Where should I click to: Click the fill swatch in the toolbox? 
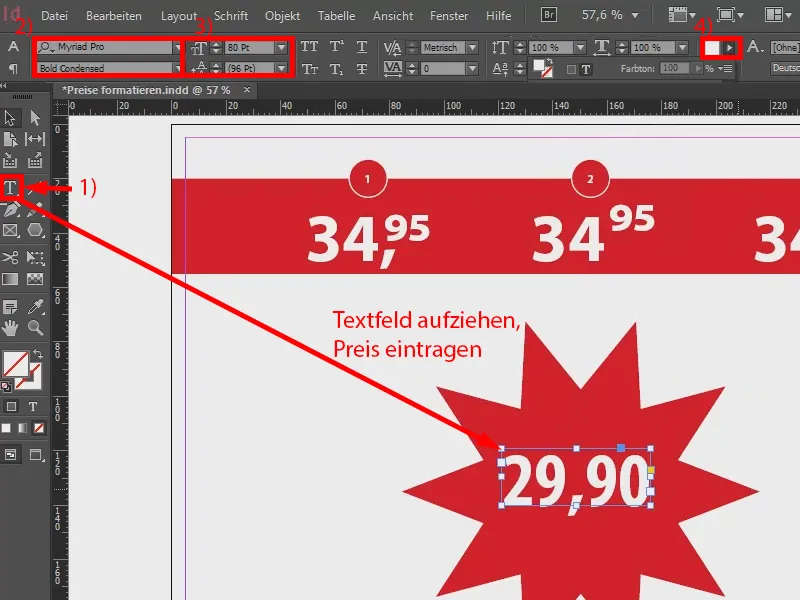pos(16,364)
